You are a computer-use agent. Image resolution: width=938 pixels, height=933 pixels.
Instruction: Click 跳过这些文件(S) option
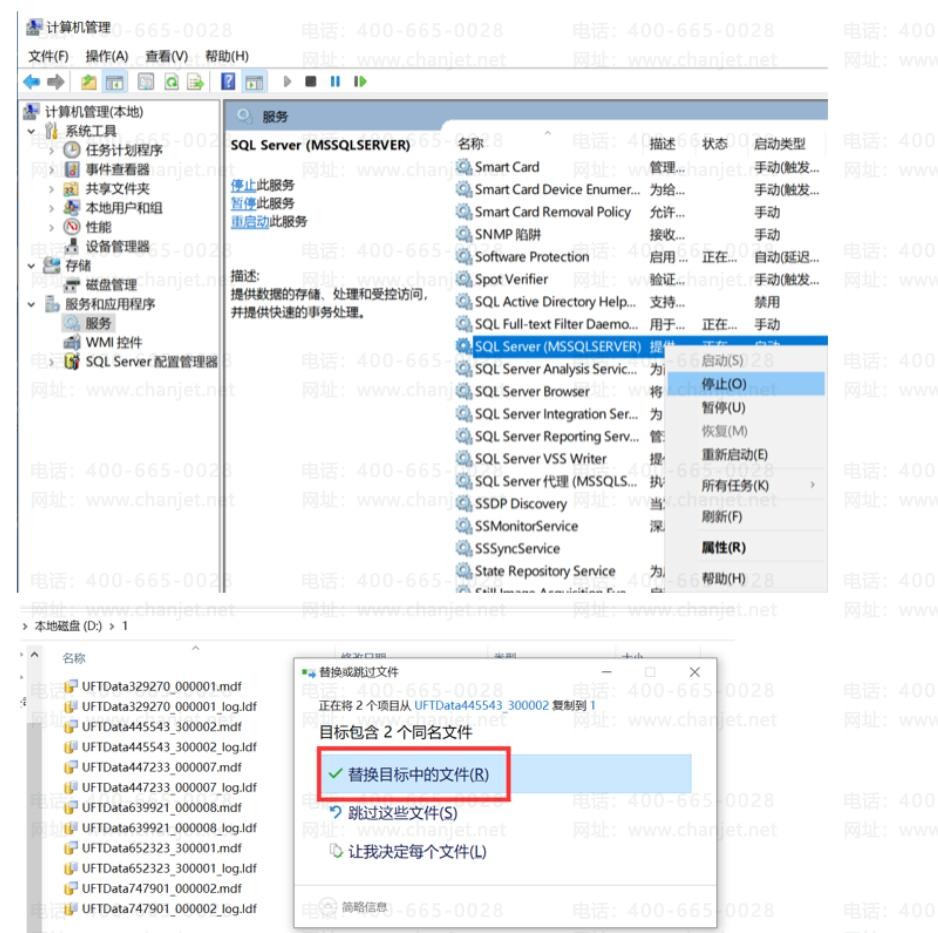(x=402, y=813)
